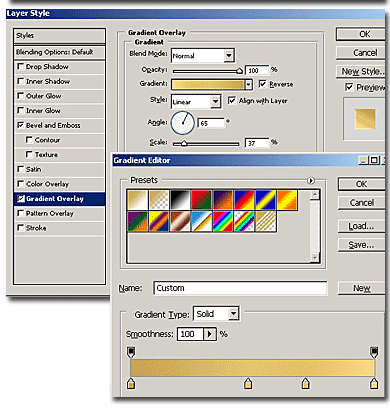Open the gradient Style Linear dropdown

click(215, 101)
